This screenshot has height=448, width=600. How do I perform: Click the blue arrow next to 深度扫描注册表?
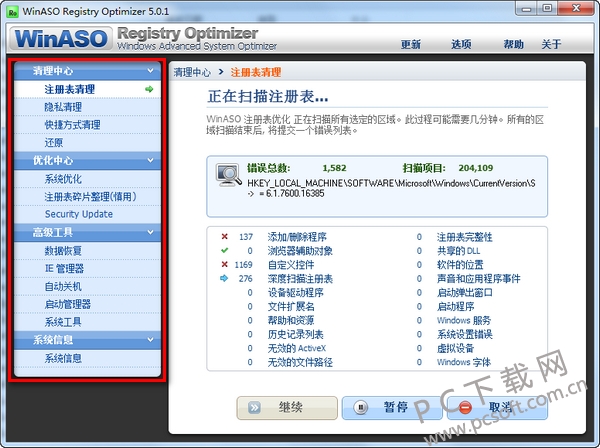tap(224, 278)
